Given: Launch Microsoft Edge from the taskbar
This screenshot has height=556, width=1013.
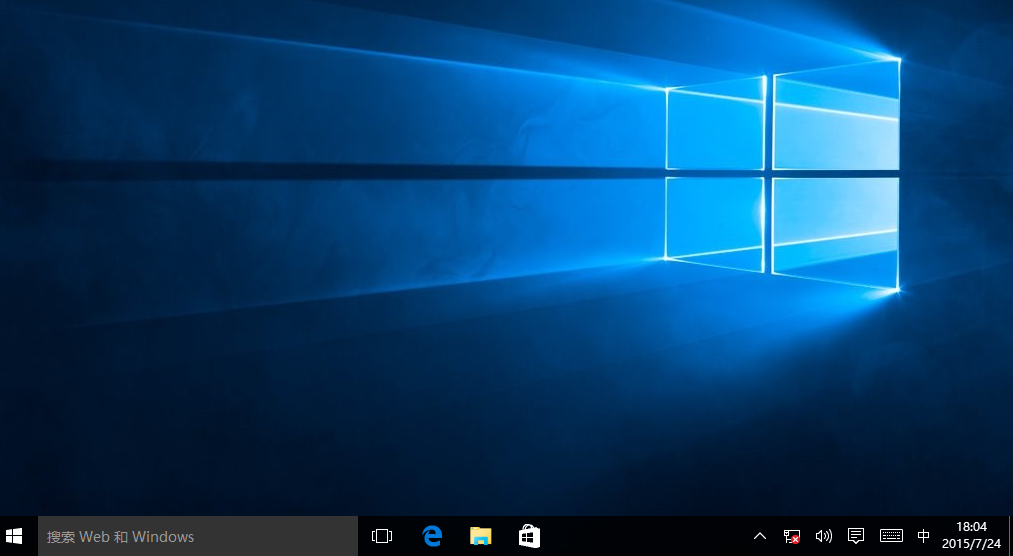Looking at the screenshot, I should pyautogui.click(x=432, y=536).
